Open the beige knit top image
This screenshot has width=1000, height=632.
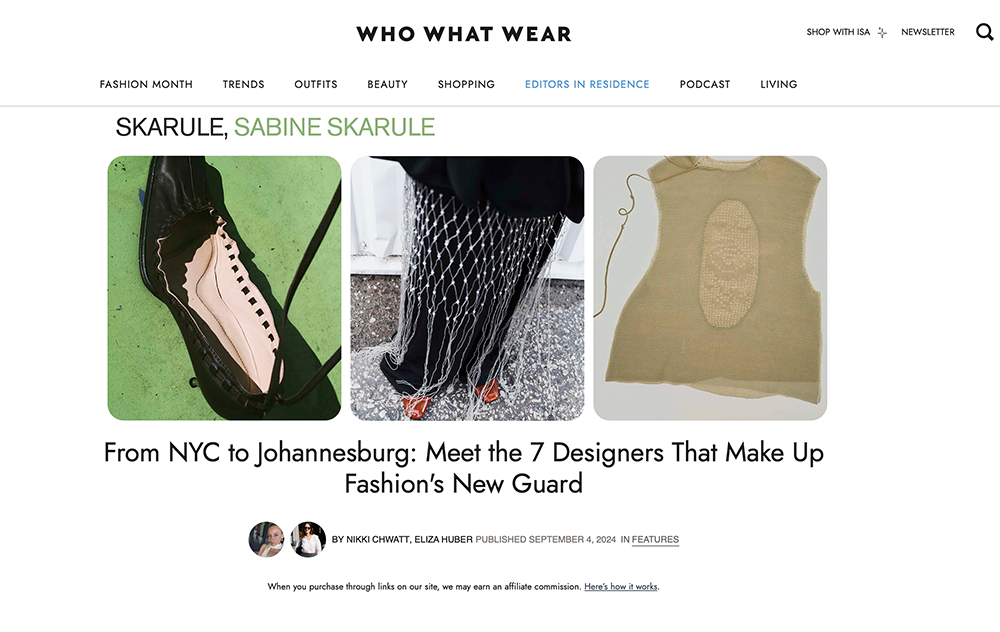tap(710, 288)
